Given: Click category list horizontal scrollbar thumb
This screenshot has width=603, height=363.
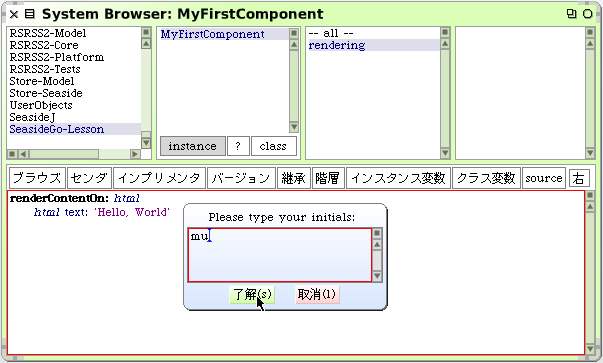Looking at the screenshot, I should click(64, 154).
